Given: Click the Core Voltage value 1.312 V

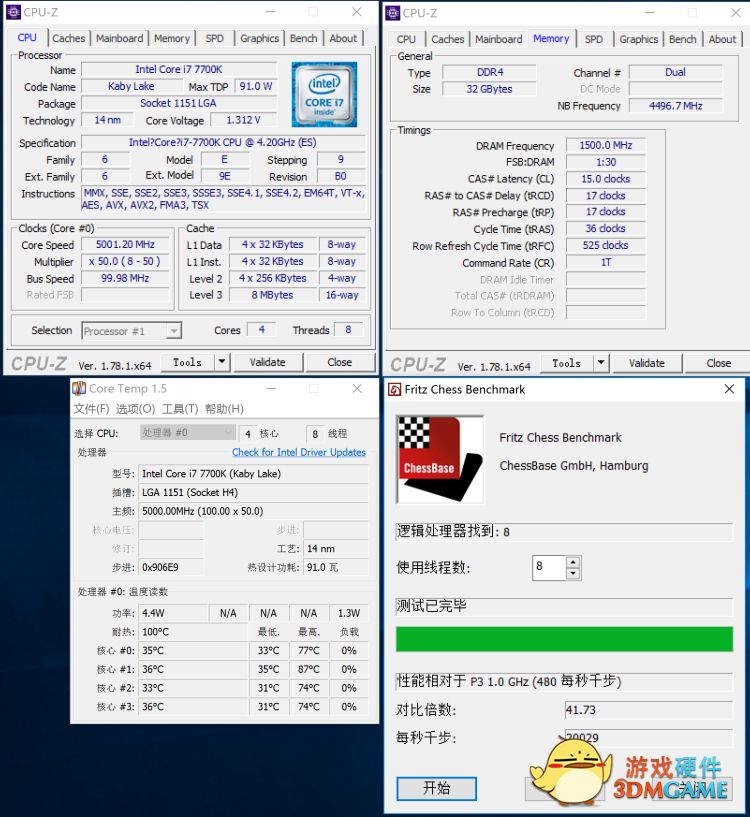Looking at the screenshot, I should (x=243, y=120).
